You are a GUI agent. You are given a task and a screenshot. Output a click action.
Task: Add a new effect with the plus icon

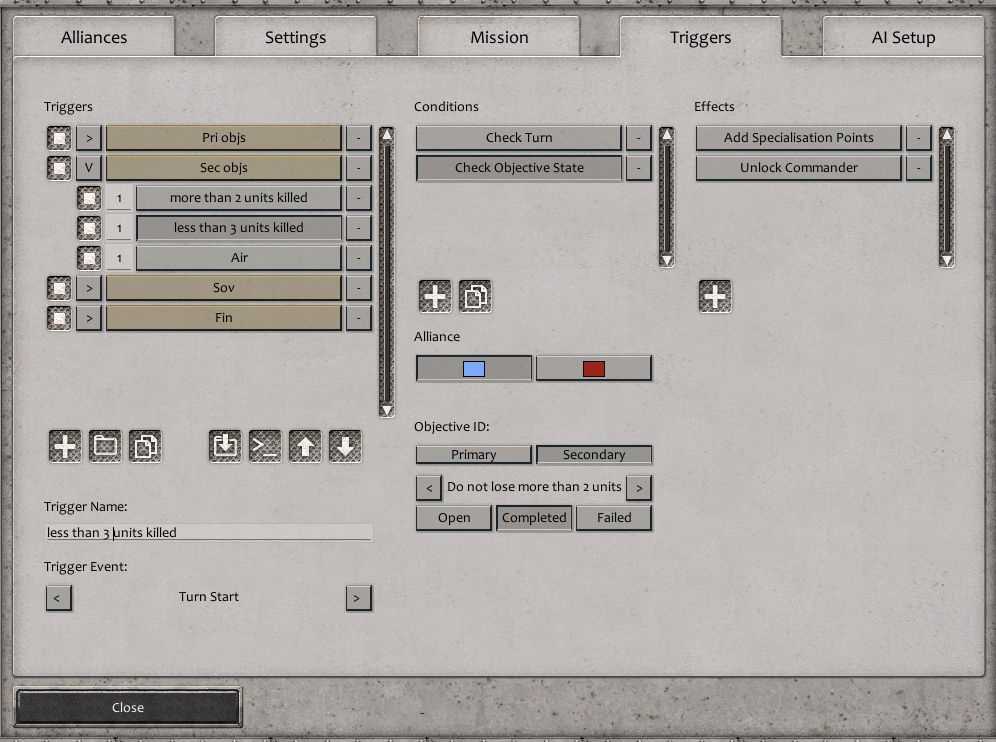coord(714,296)
